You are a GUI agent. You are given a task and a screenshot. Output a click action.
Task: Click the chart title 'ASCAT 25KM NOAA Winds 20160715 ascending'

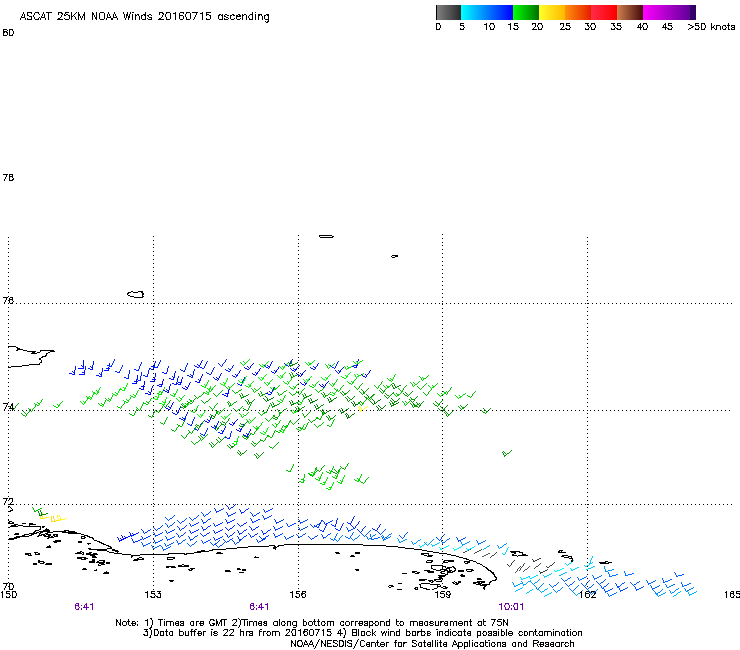[x=144, y=17]
